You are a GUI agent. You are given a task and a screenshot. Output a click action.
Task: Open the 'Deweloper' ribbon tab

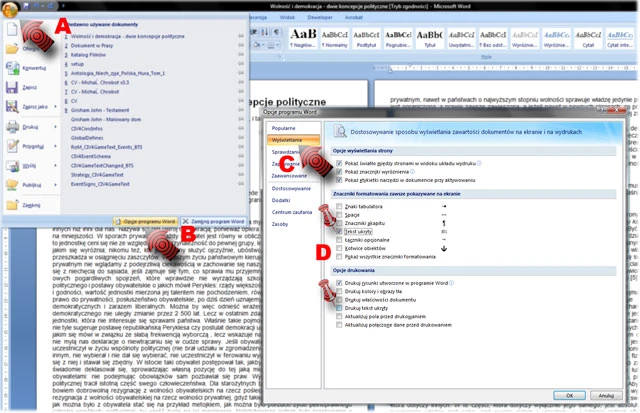[x=320, y=18]
